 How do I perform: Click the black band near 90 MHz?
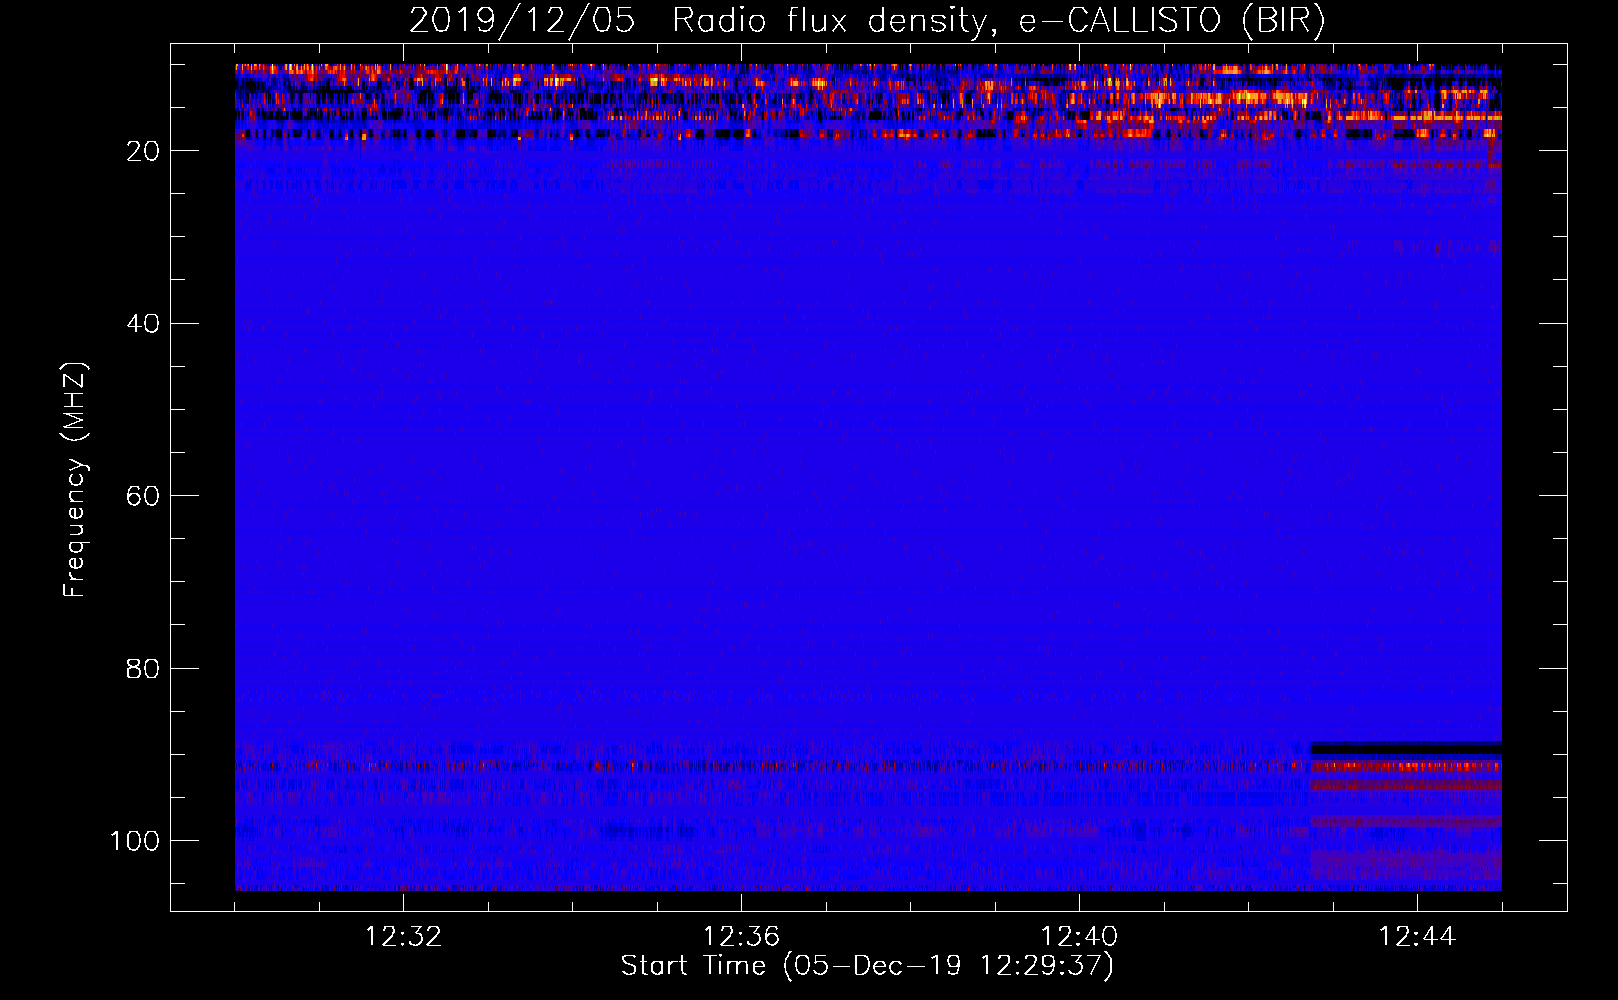click(x=1406, y=748)
